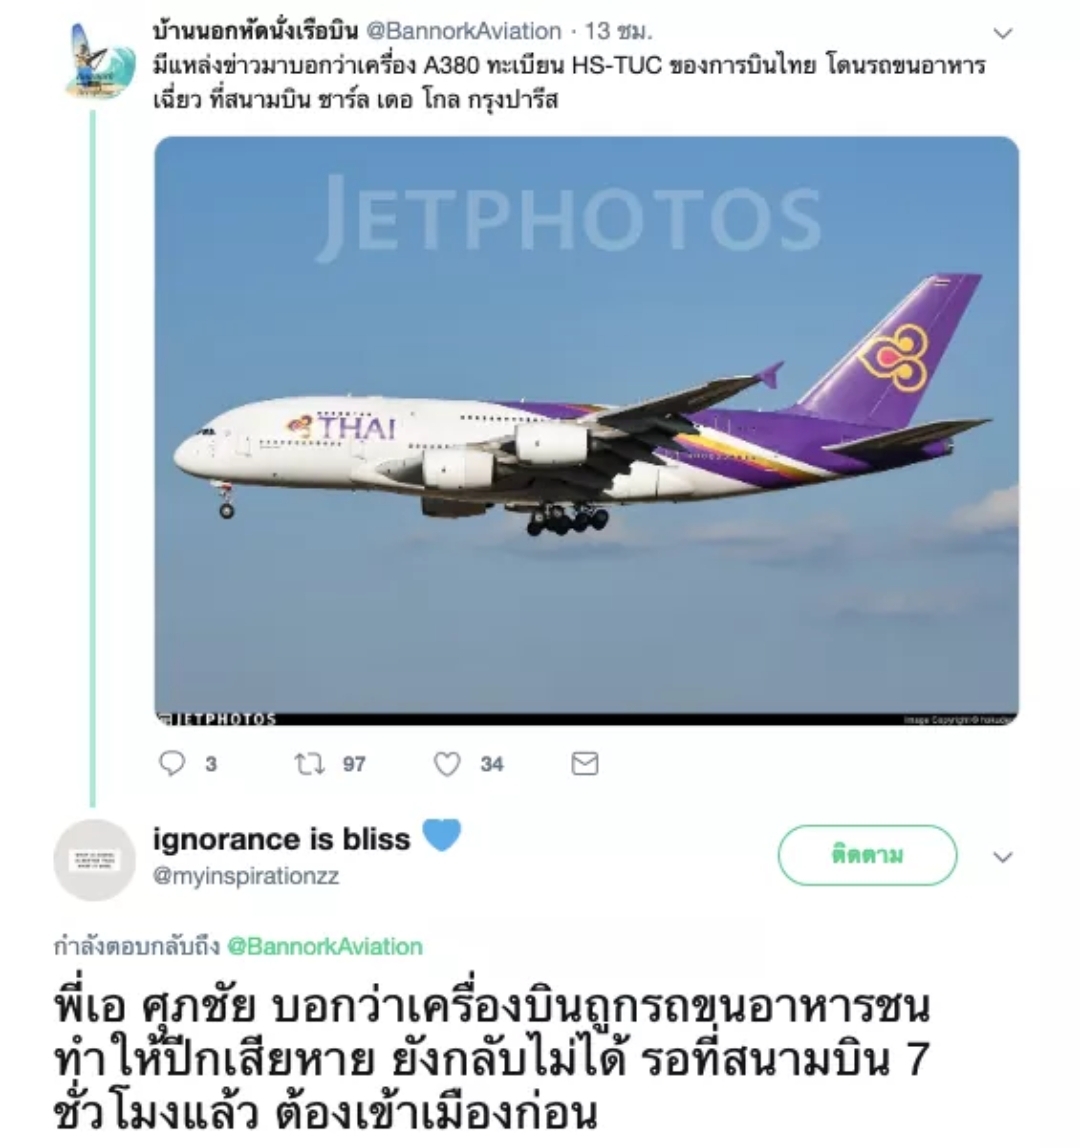Click the like count 34
The width and height of the screenshot is (1080, 1148).
click(492, 764)
